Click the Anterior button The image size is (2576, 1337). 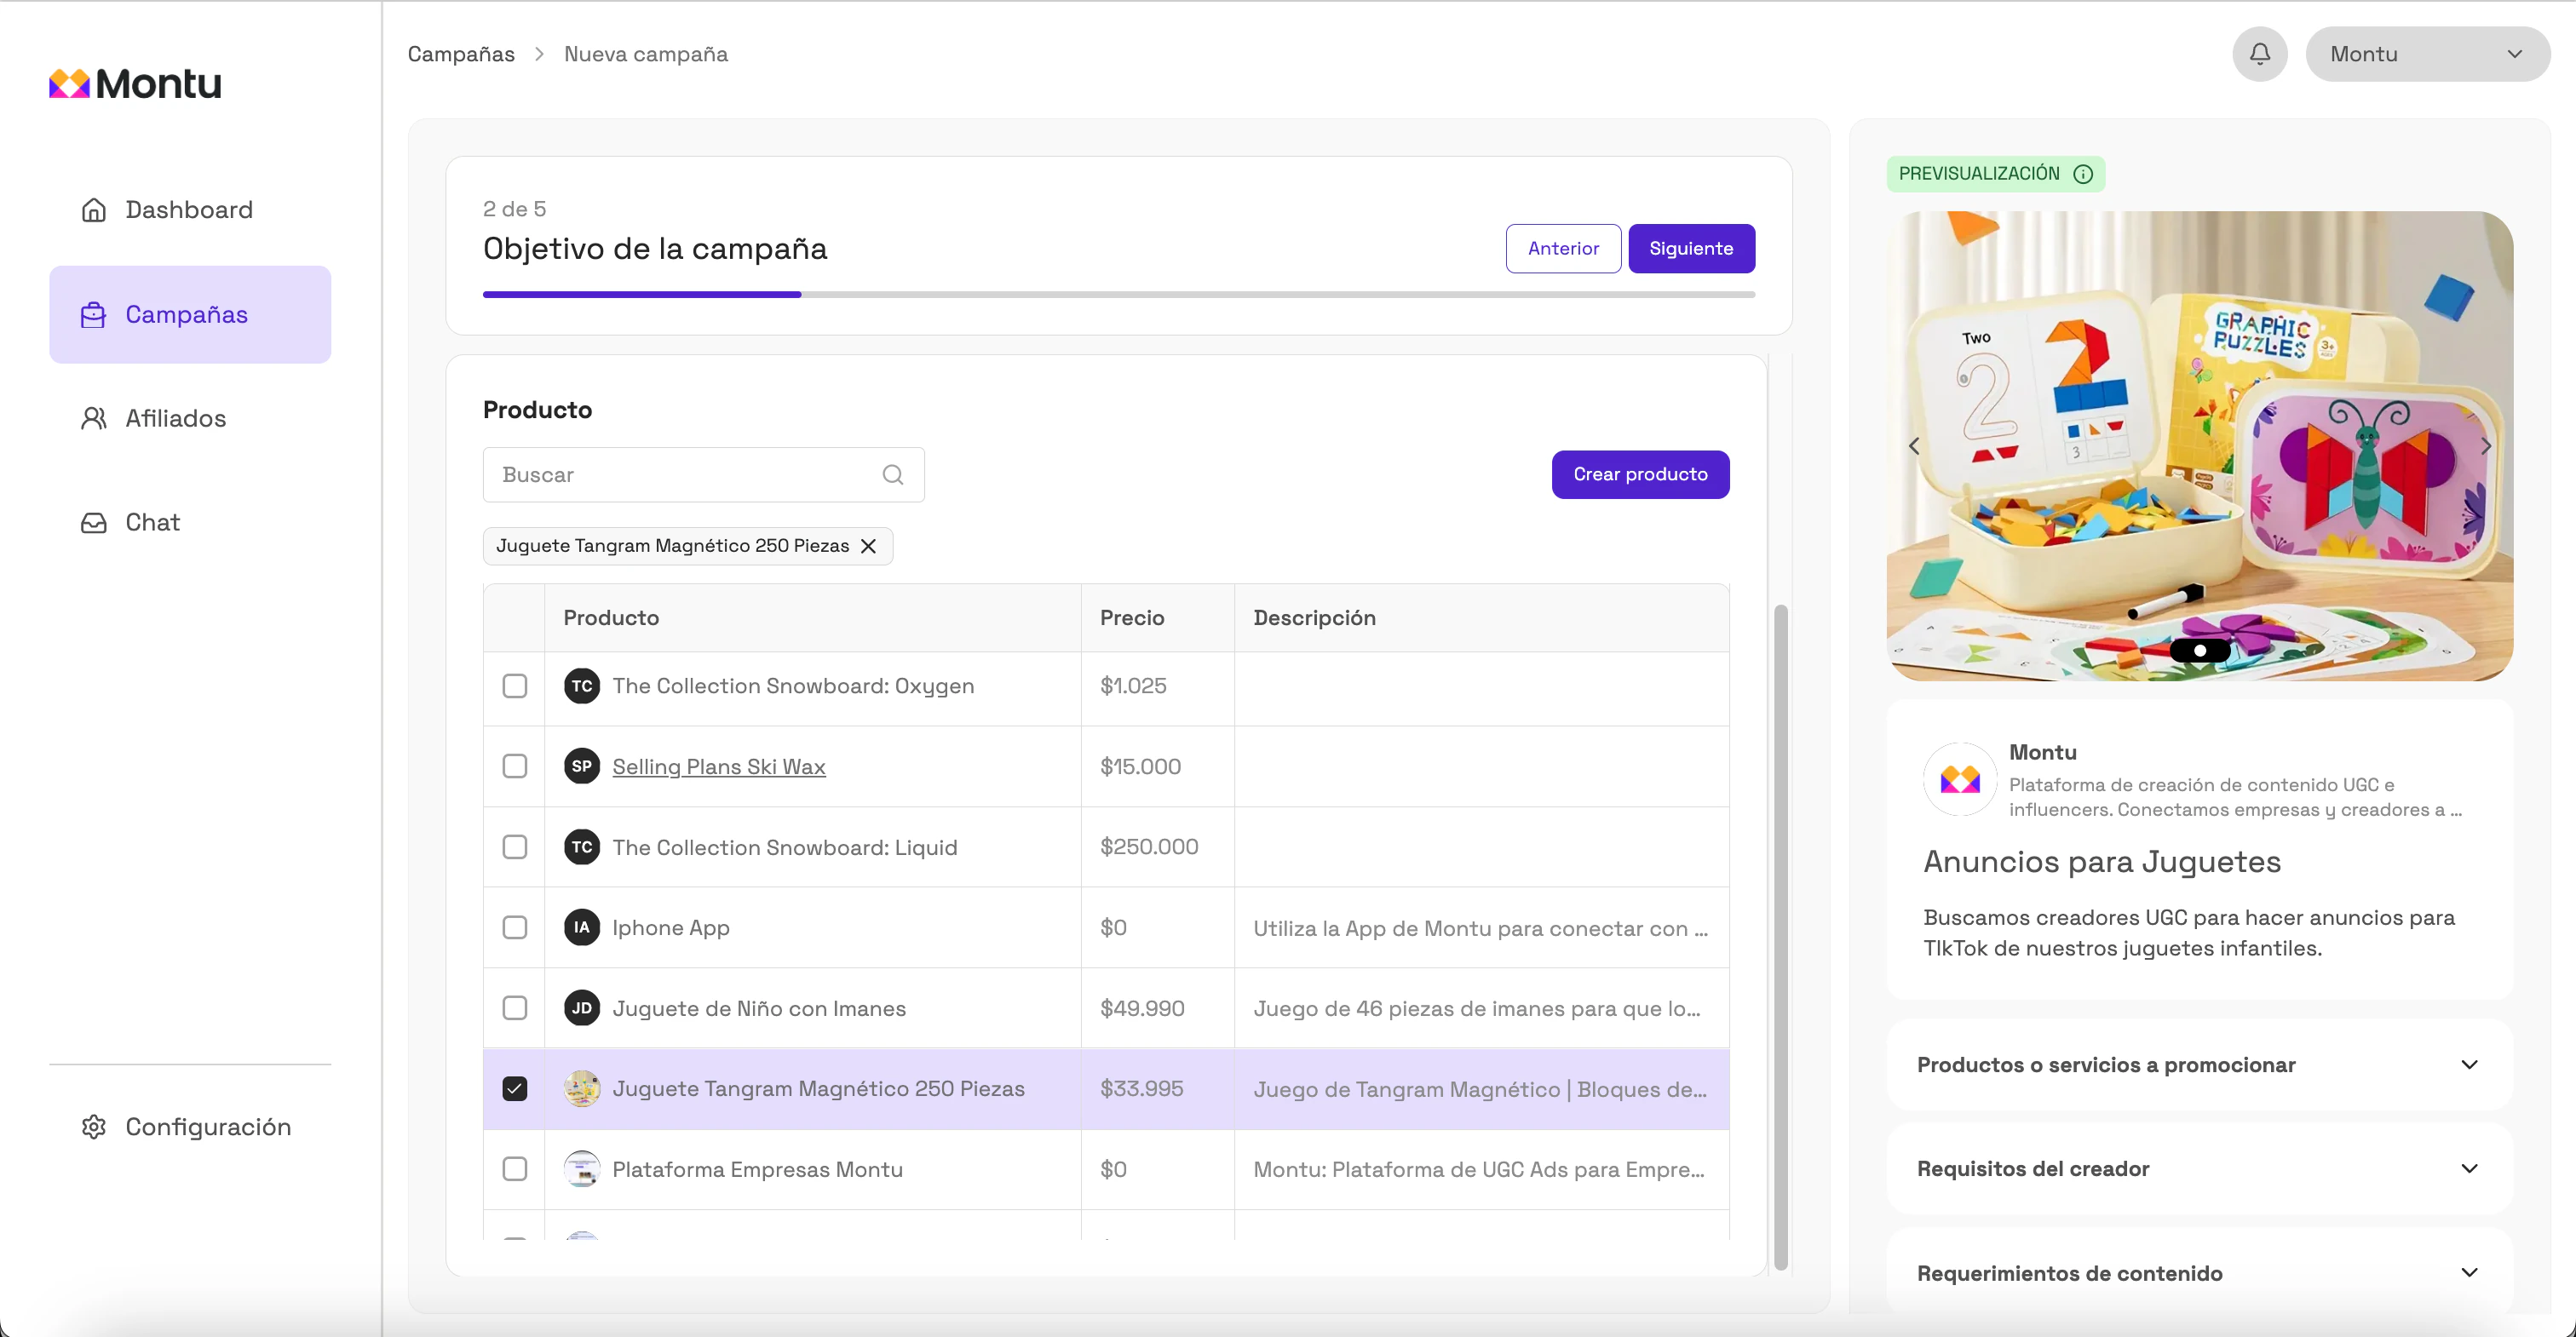coord(1563,248)
